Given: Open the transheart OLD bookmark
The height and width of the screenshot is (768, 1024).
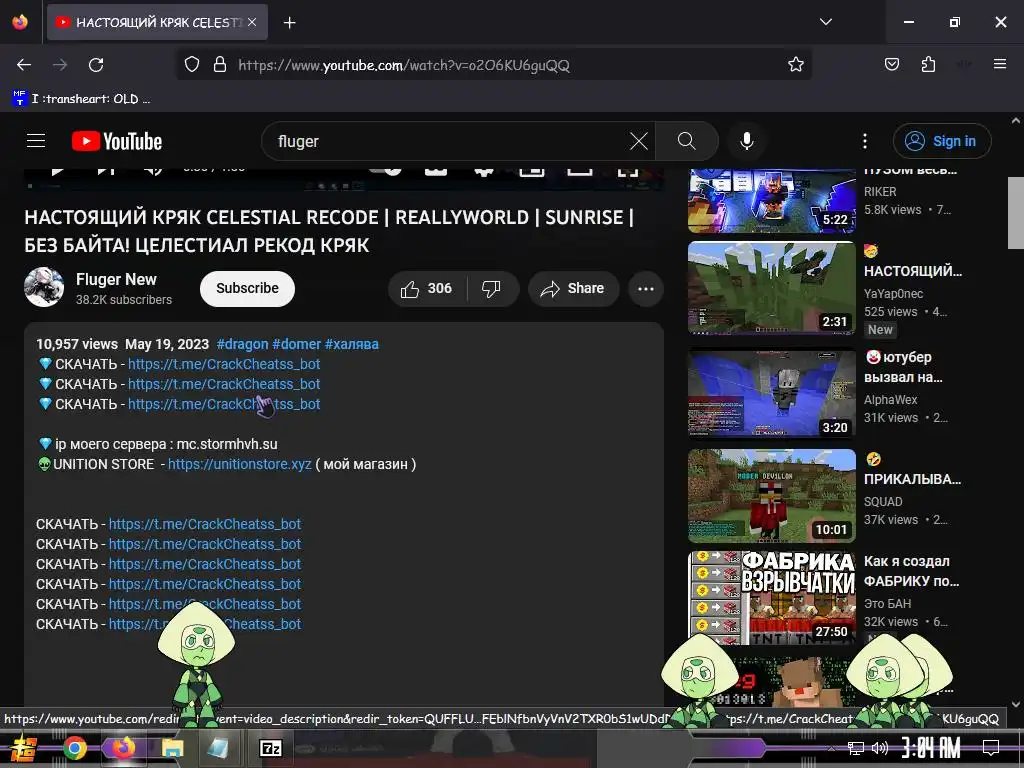Looking at the screenshot, I should (x=81, y=99).
